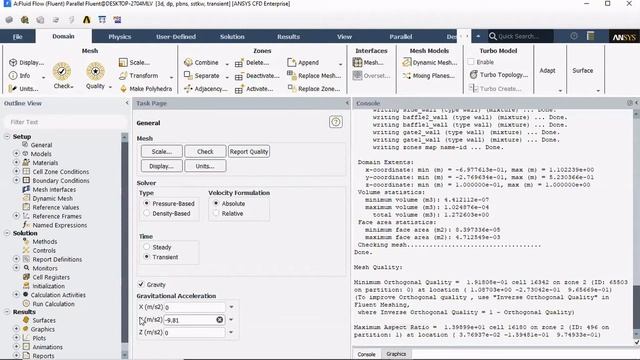Click the mesh Info icon

pos(13,76)
